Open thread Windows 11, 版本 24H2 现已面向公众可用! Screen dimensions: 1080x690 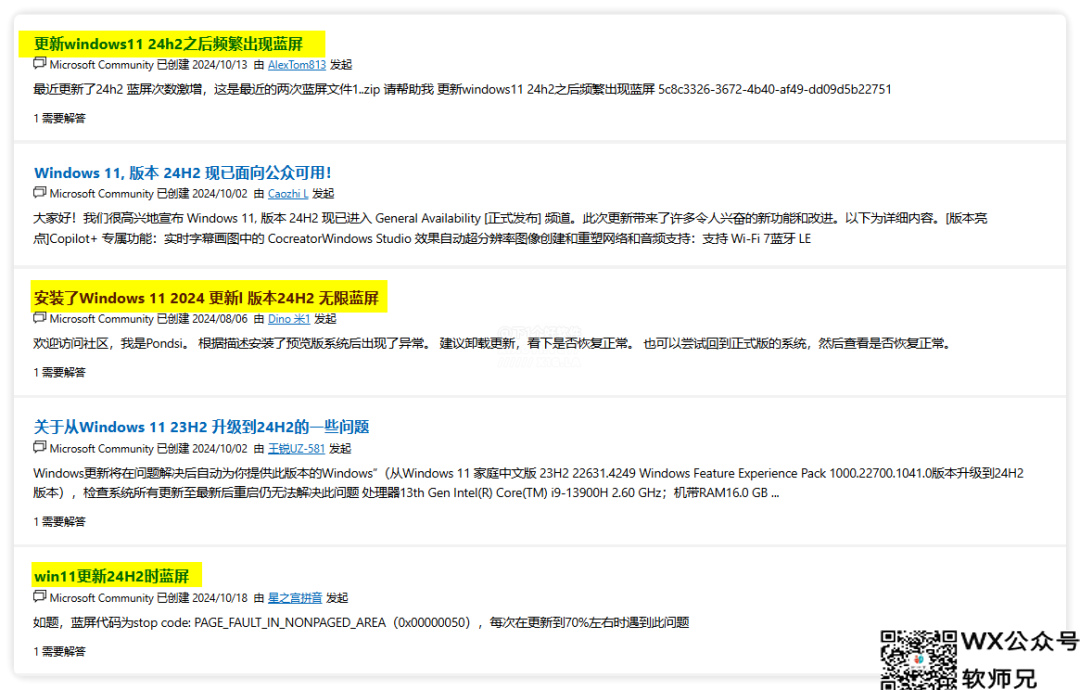coord(183,173)
